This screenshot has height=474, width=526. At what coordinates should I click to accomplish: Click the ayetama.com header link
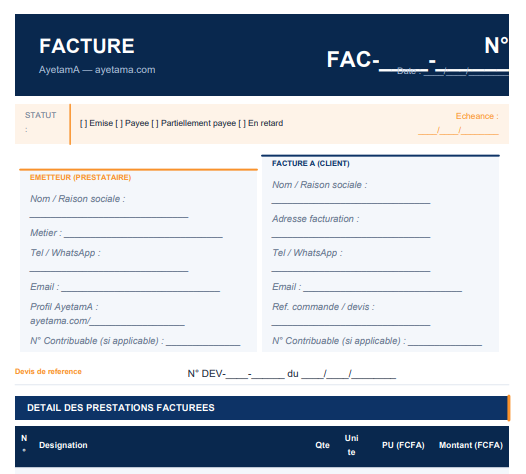point(125,70)
